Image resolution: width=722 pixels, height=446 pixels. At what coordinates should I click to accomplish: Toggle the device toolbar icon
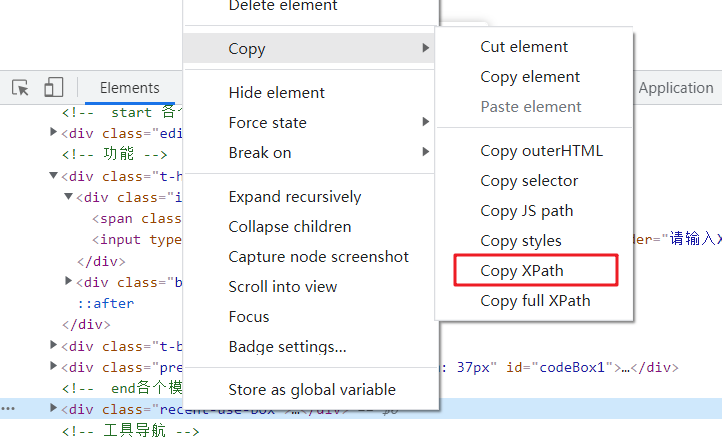[x=53, y=88]
